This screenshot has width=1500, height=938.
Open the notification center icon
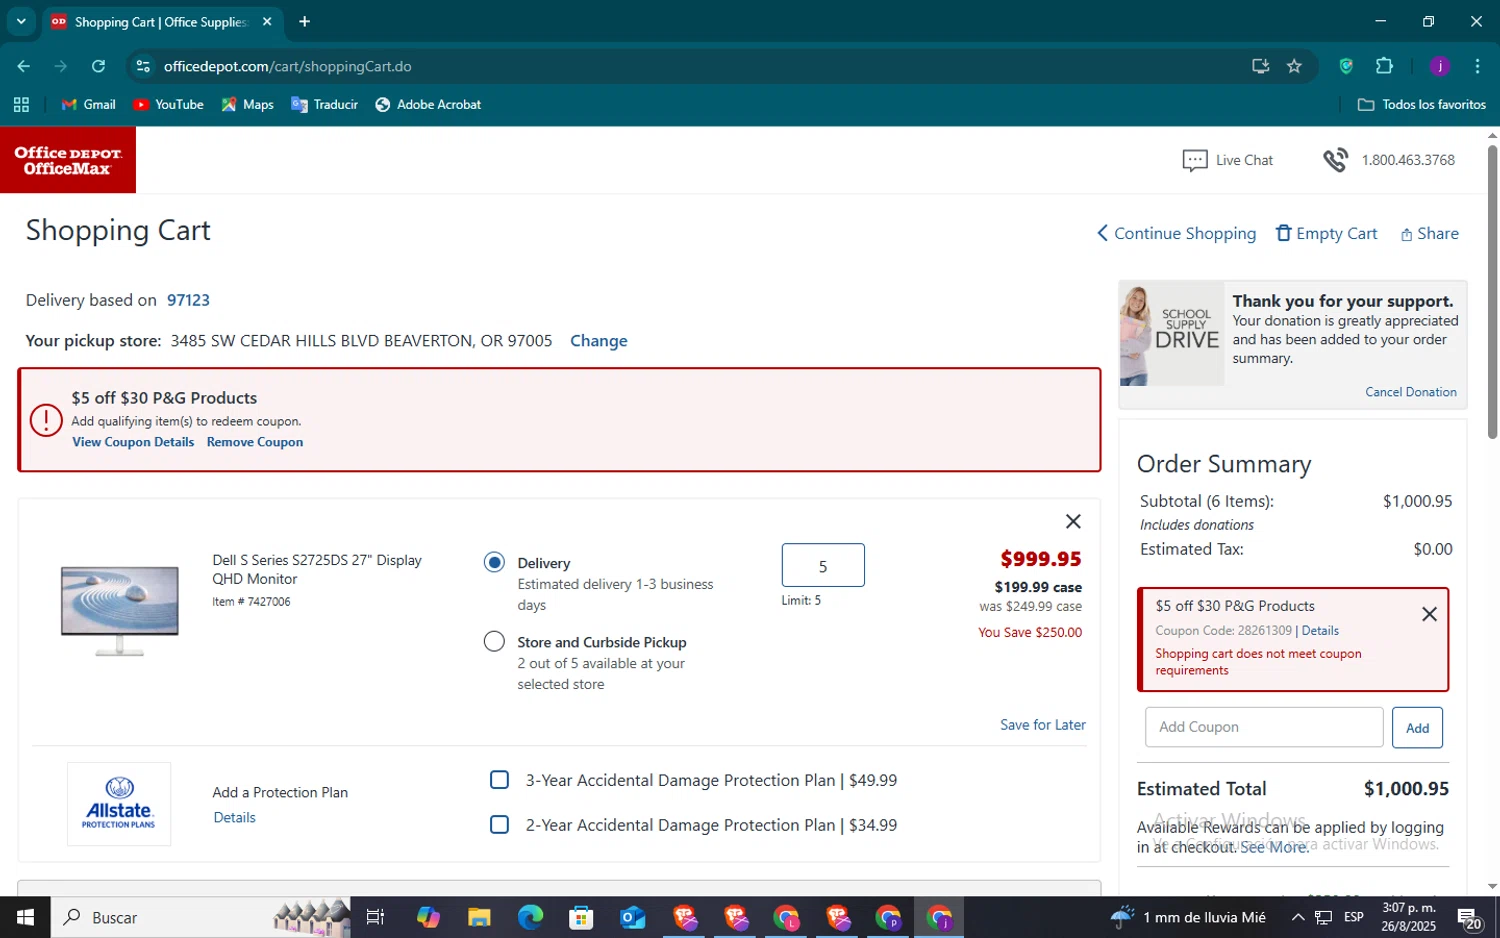[x=1469, y=917]
